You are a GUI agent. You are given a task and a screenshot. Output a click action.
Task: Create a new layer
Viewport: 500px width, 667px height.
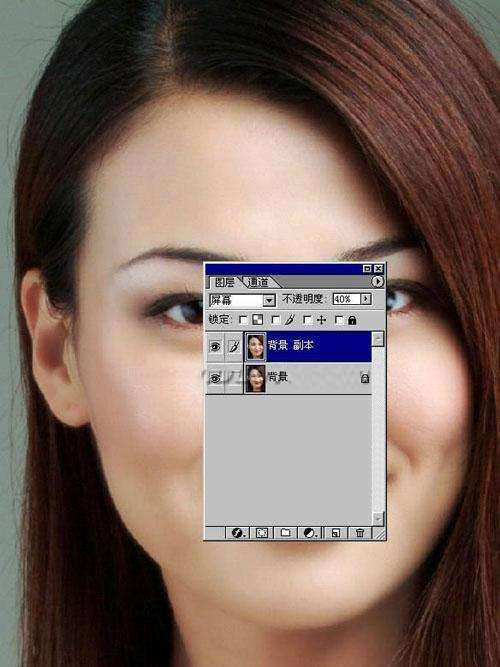[x=336, y=533]
